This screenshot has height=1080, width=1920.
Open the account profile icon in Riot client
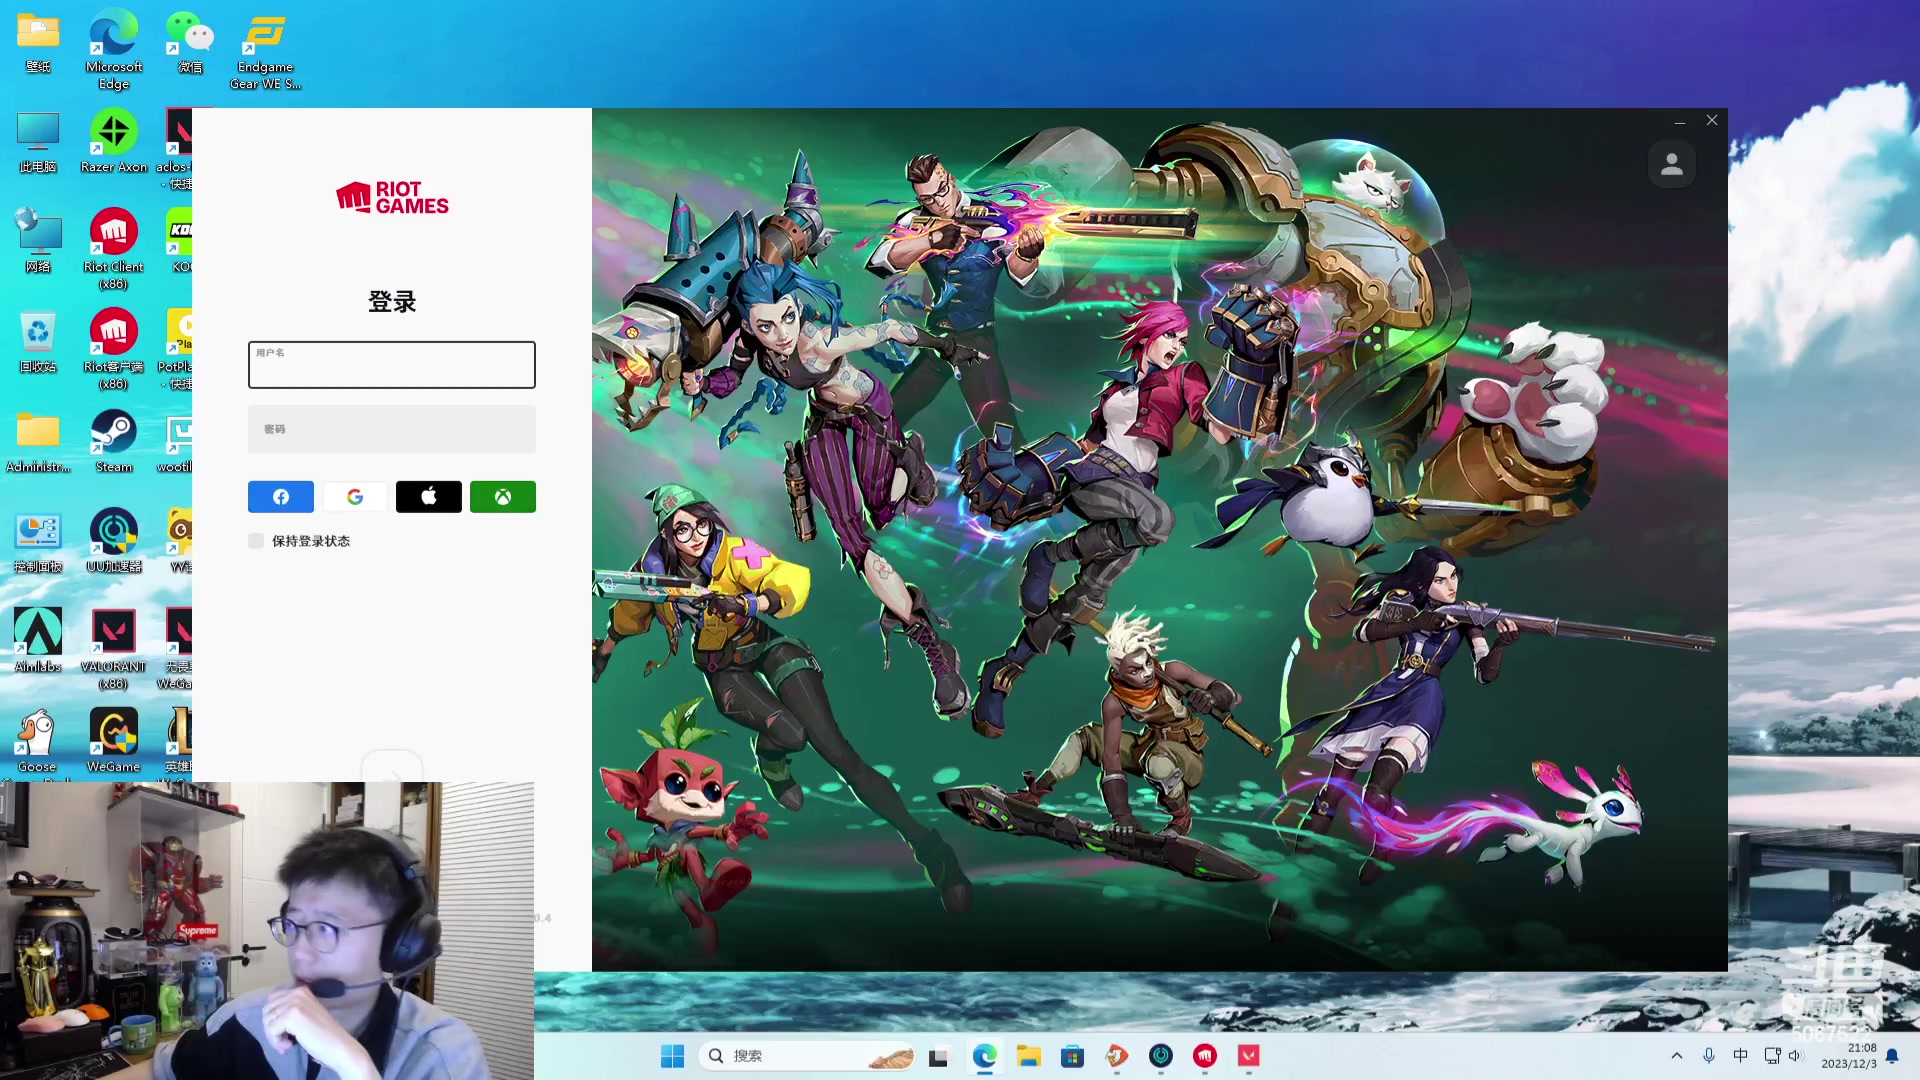1672,164
